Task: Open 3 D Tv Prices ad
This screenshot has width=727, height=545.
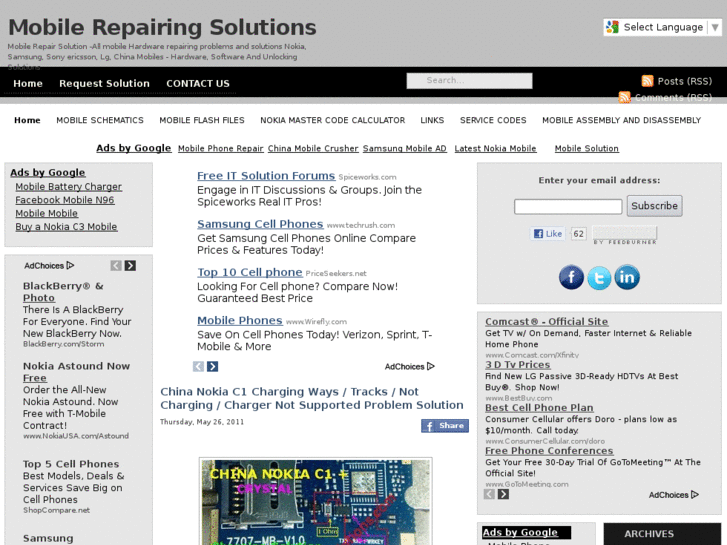Action: (517, 365)
